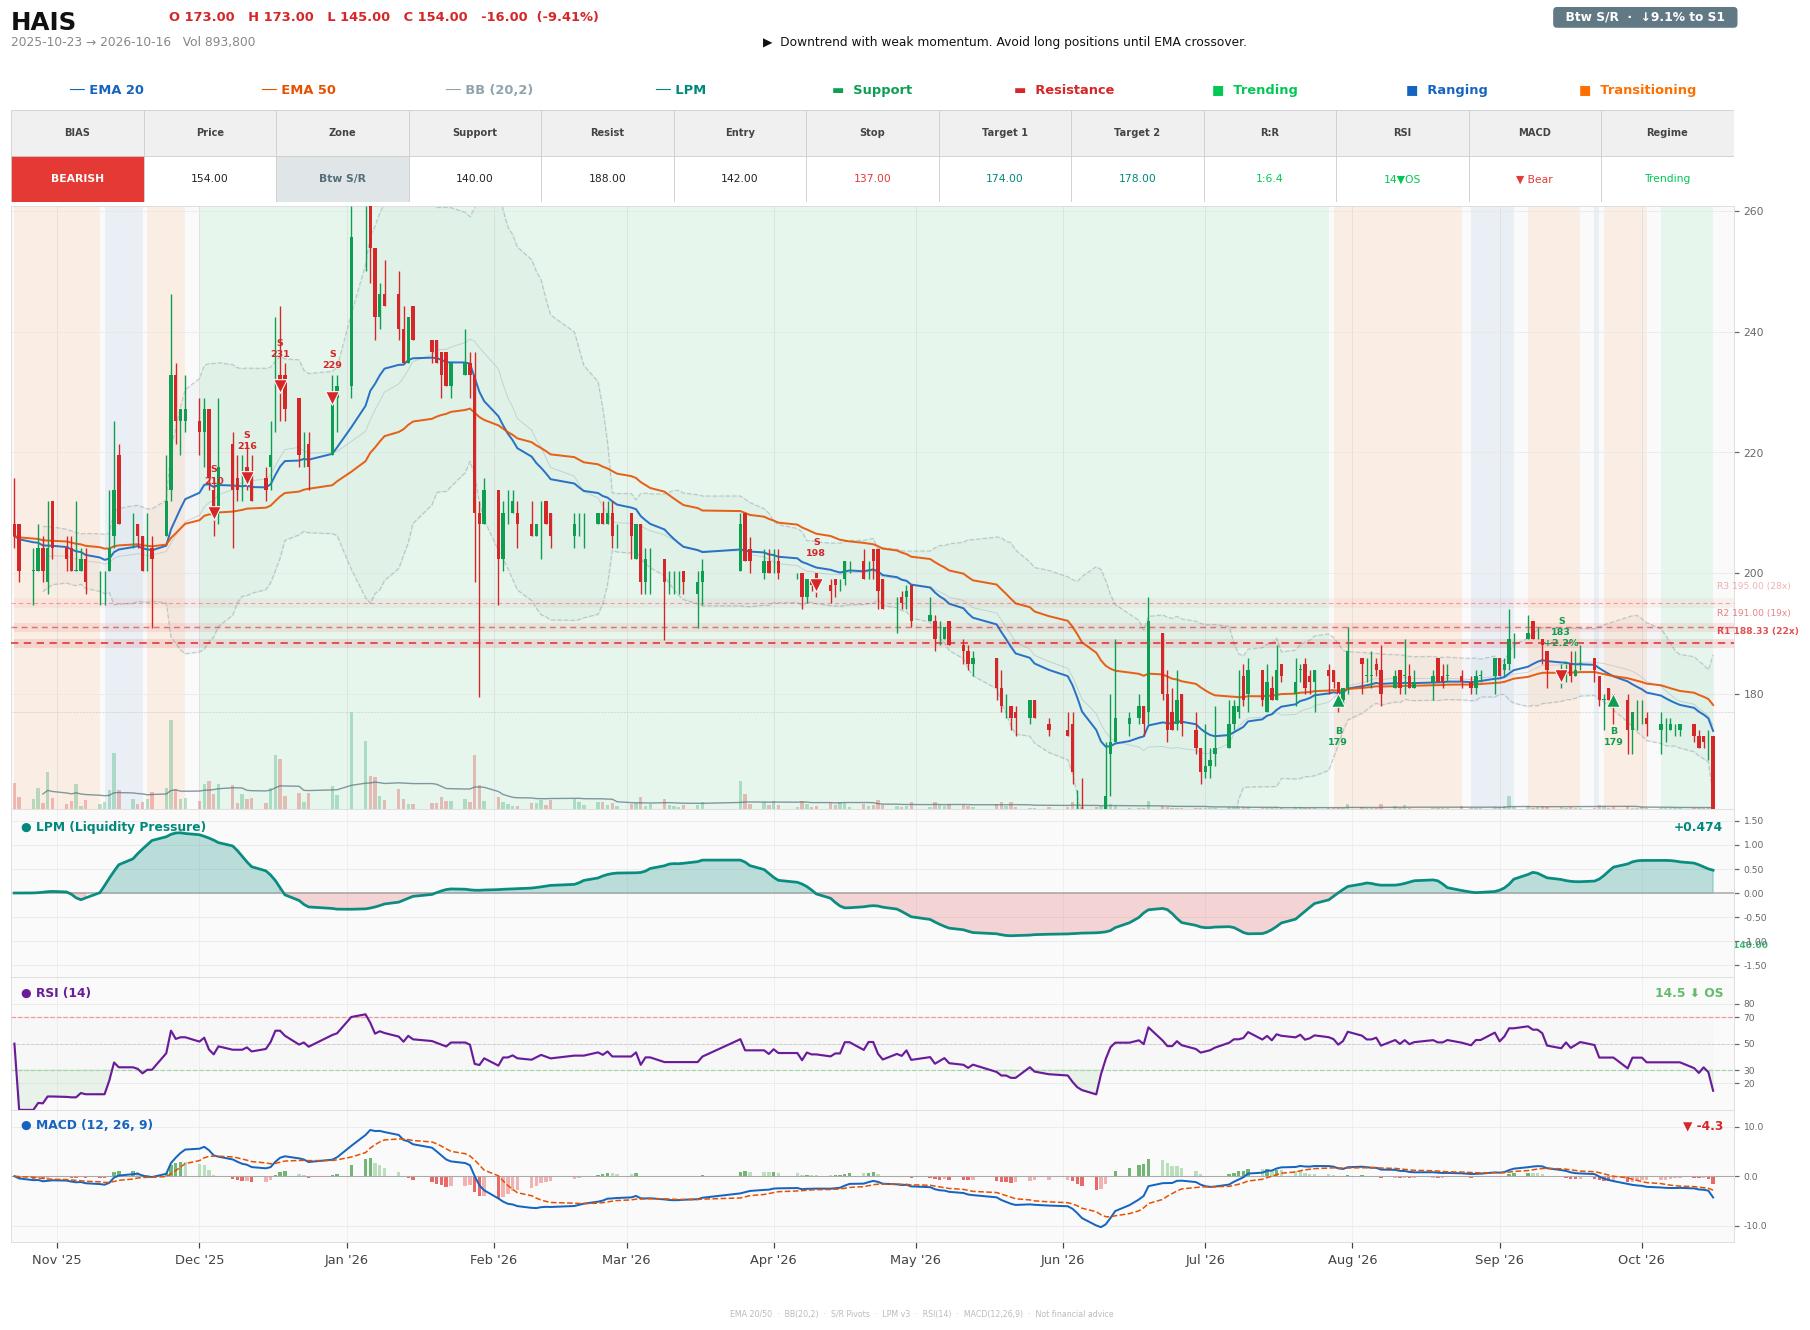1810x1330 pixels.
Task: Click the MACD Bear cell
Action: pyautogui.click(x=1534, y=179)
